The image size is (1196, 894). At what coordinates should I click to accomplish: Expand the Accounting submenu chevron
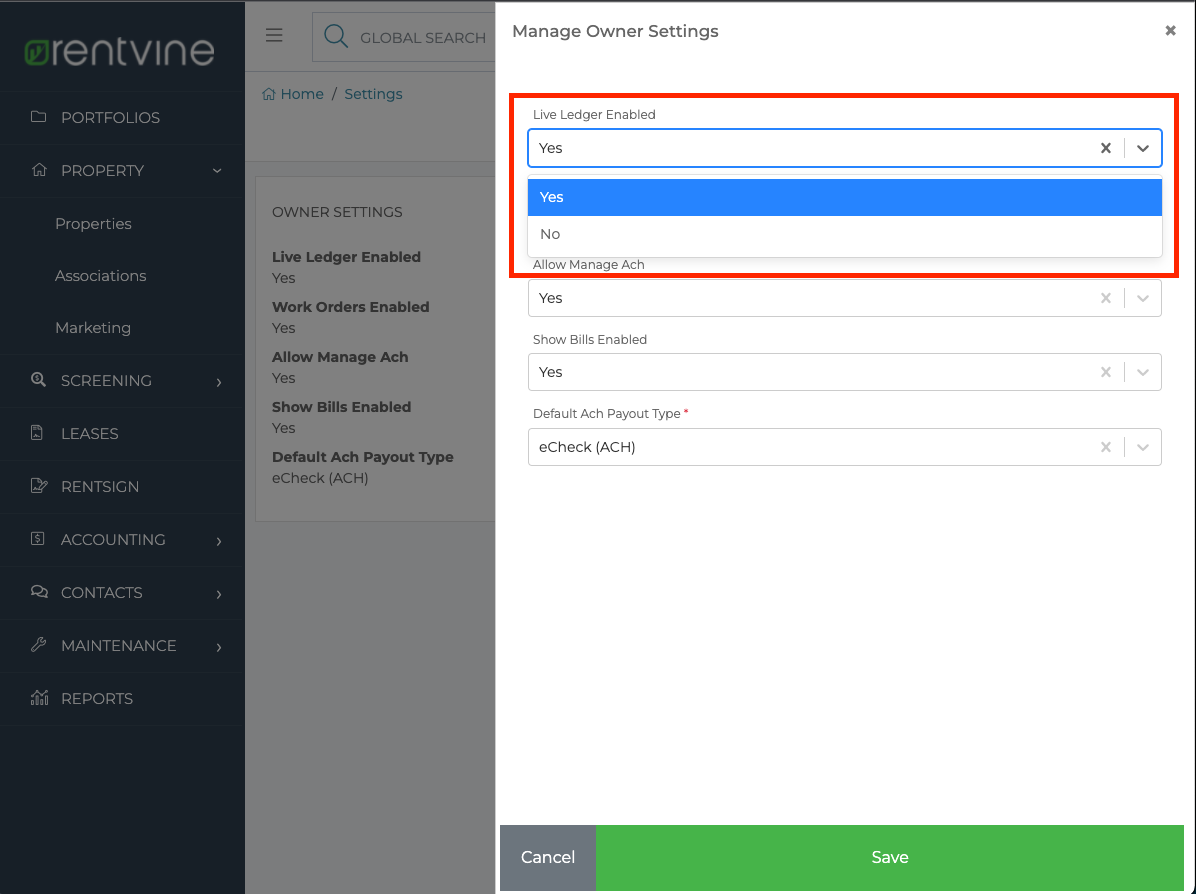[x=219, y=541]
